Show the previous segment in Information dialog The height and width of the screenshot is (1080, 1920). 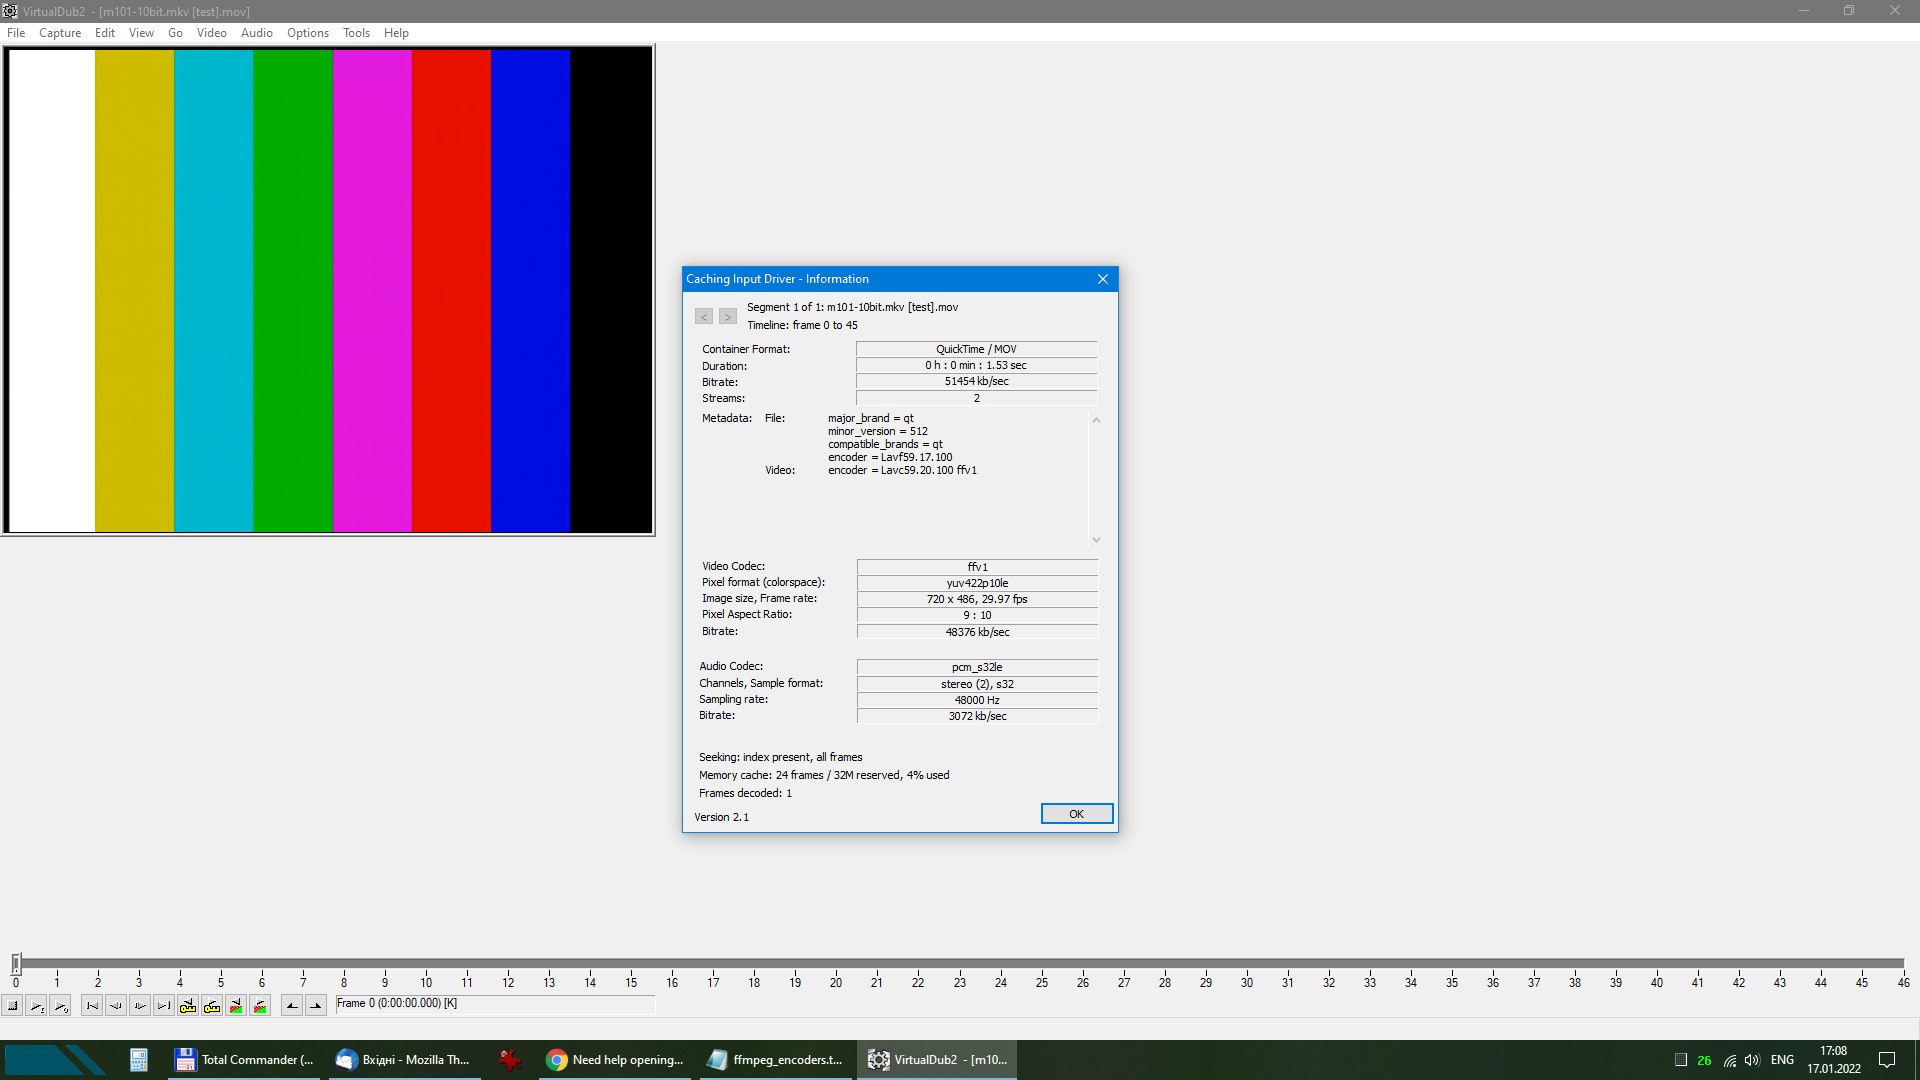pos(704,316)
